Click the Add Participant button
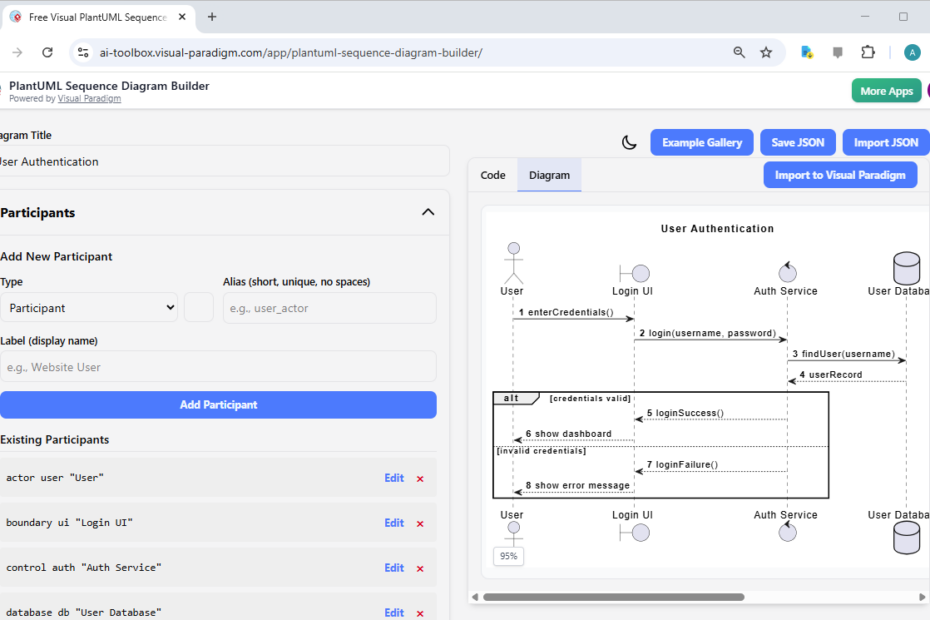930x620 pixels. point(218,405)
